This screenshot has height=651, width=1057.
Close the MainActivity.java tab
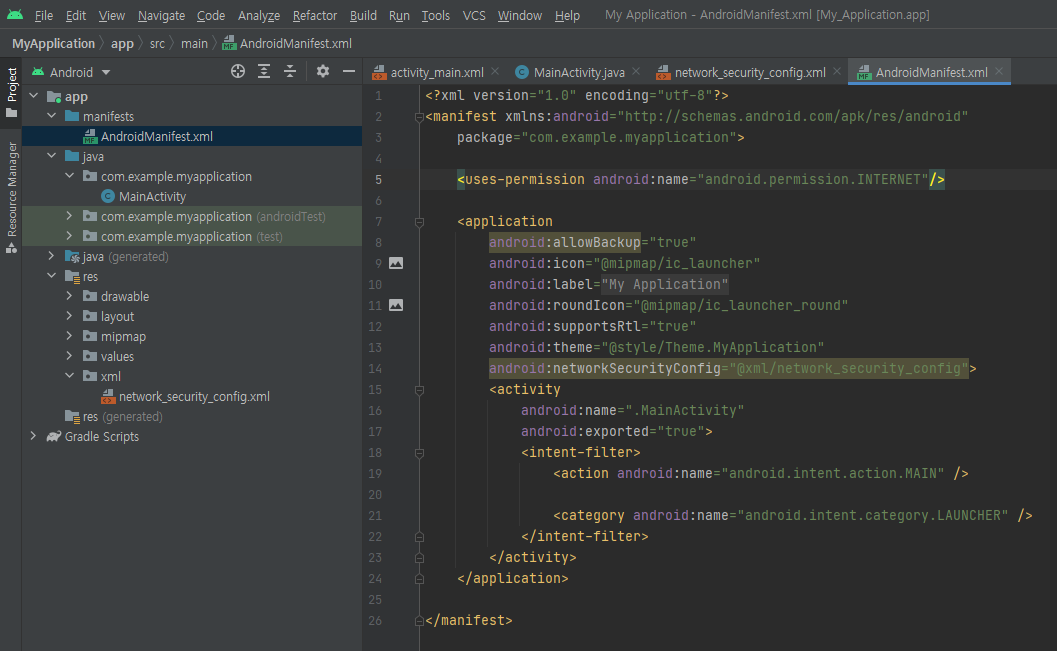pos(636,71)
